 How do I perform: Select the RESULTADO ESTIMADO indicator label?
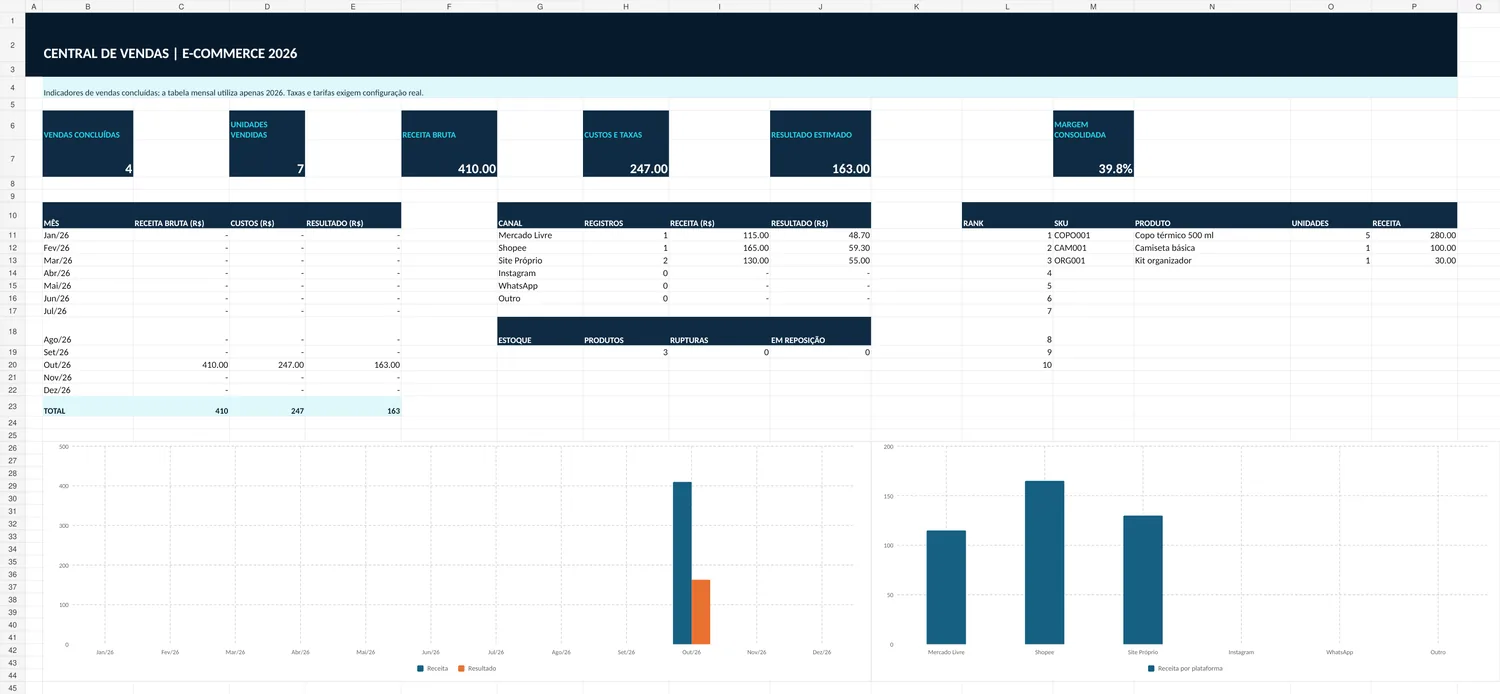pyautogui.click(x=811, y=134)
